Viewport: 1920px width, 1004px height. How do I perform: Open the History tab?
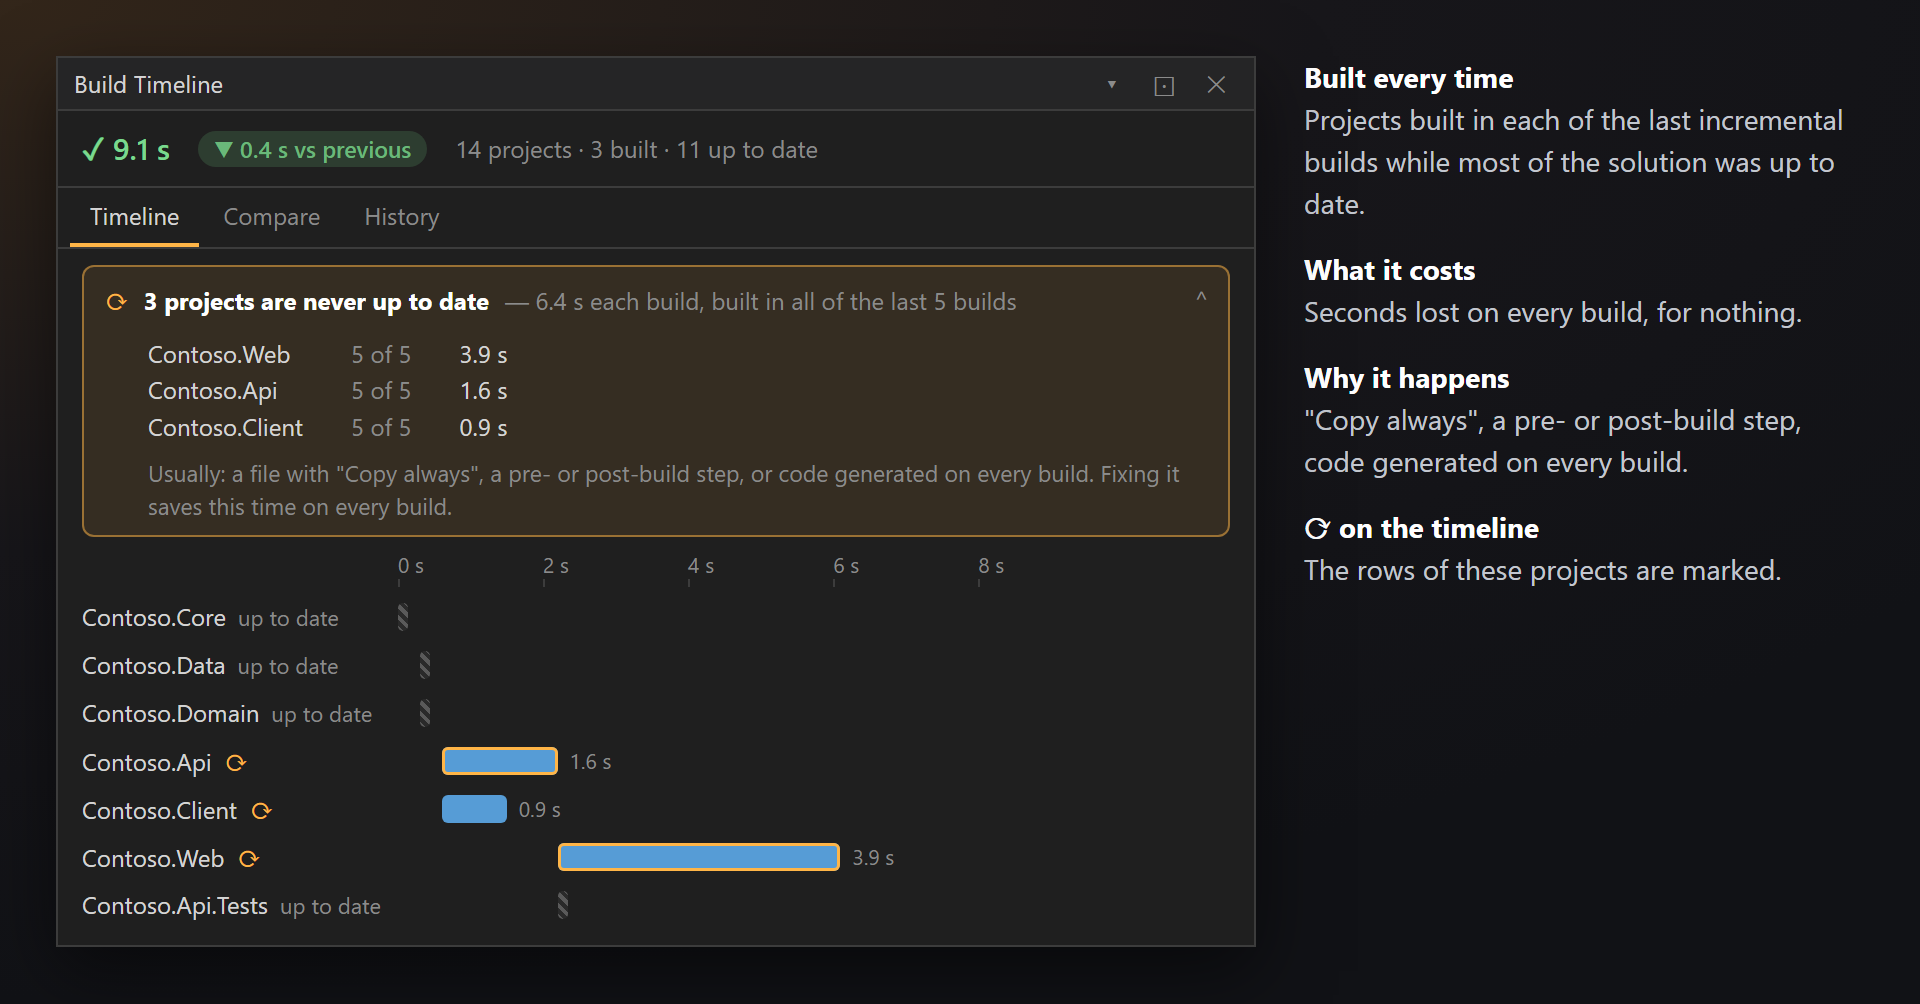402,217
